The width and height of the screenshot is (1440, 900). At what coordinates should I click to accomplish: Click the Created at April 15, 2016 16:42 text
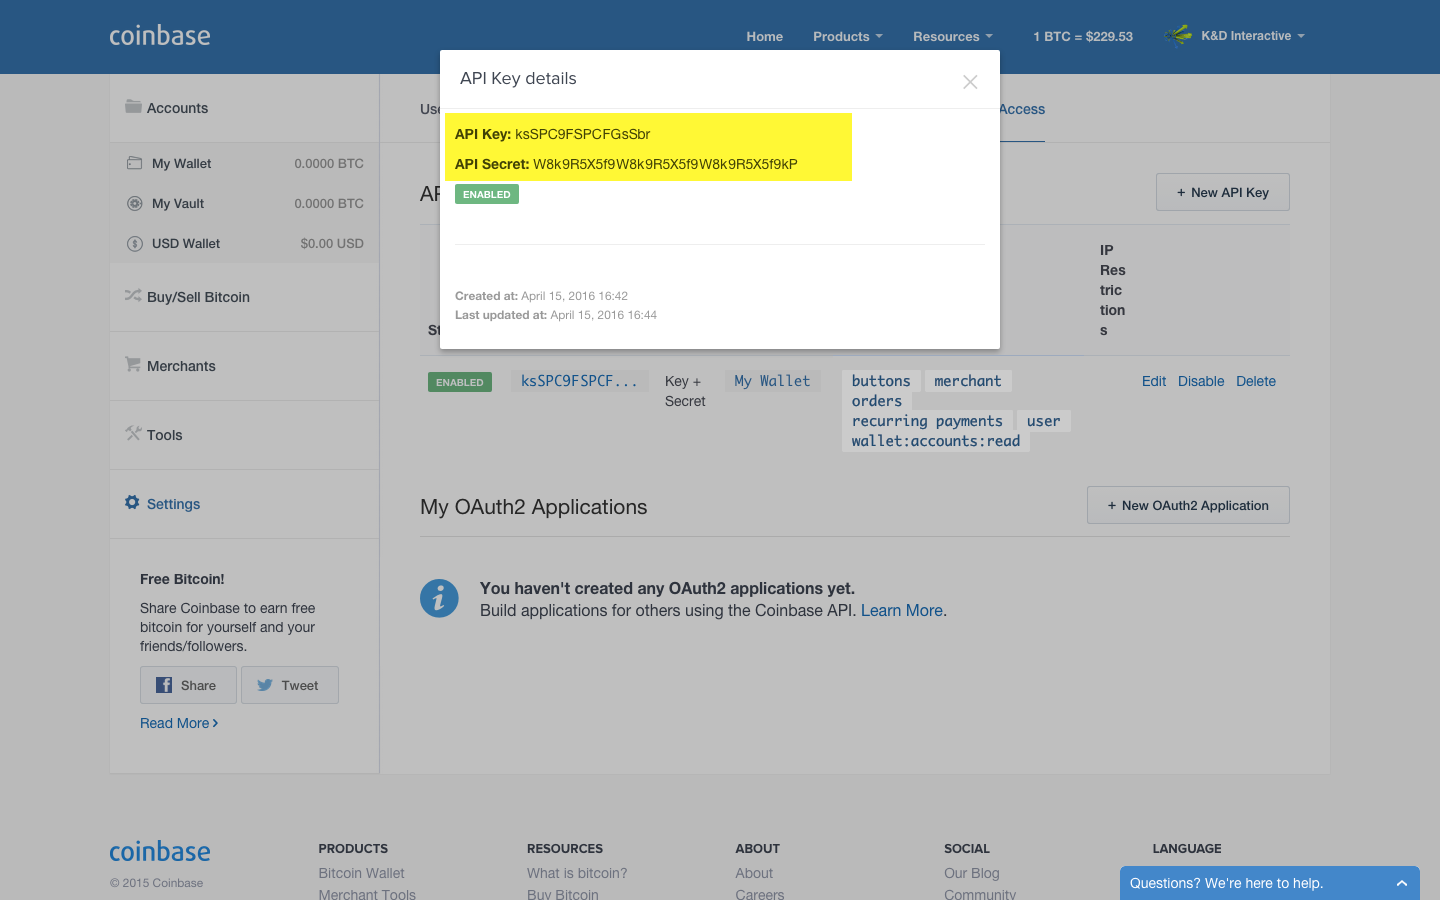click(x=541, y=296)
